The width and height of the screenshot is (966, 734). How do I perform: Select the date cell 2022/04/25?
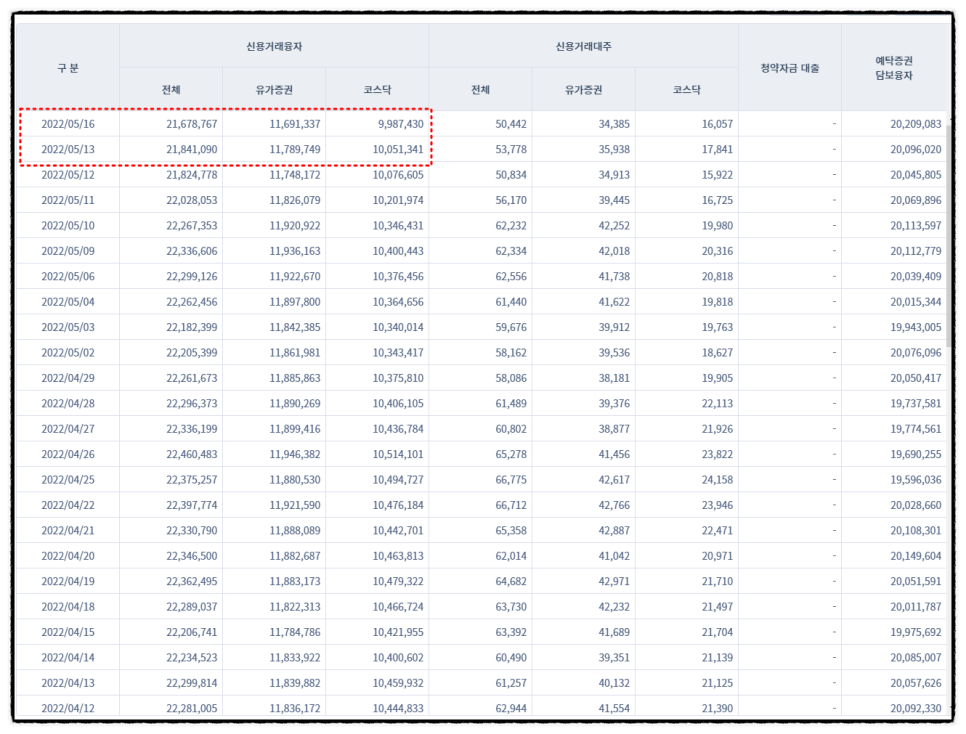(68, 479)
